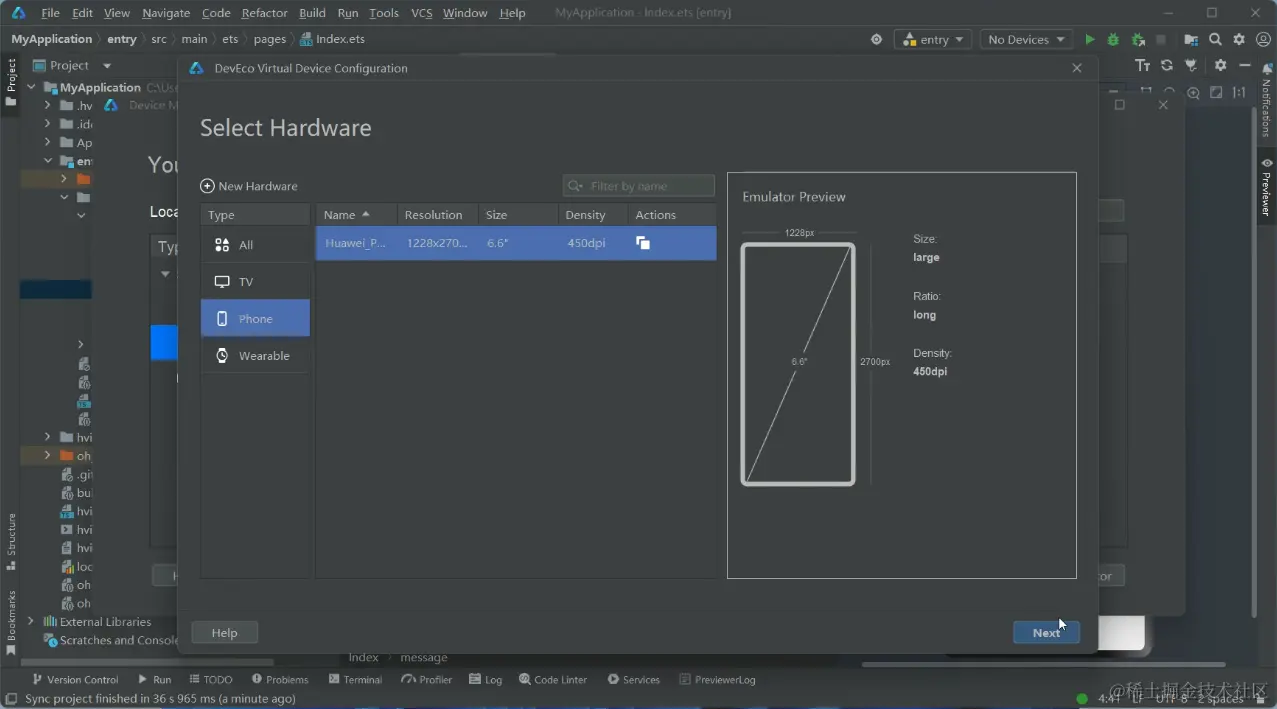Select the All hardware type
The width and height of the screenshot is (1277, 709).
point(255,245)
